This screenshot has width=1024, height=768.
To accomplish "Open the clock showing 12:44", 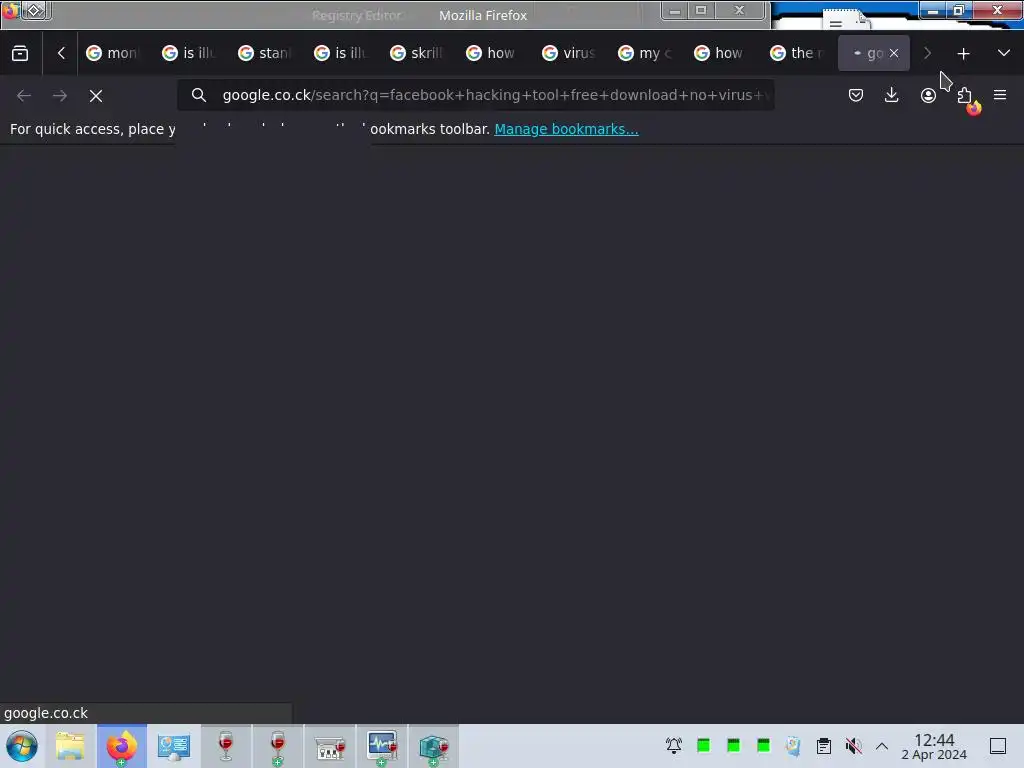I will 934,746.
